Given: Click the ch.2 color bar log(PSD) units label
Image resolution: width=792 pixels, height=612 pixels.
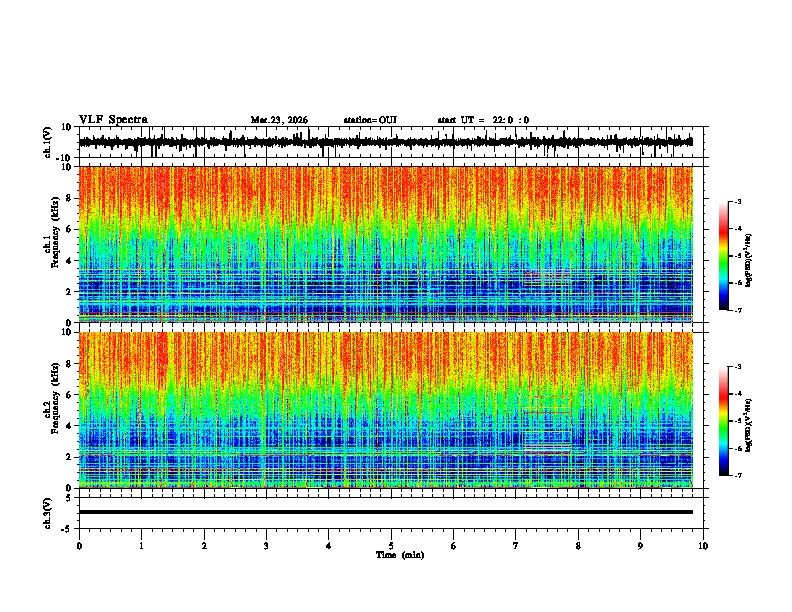Looking at the screenshot, I should tap(749, 425).
